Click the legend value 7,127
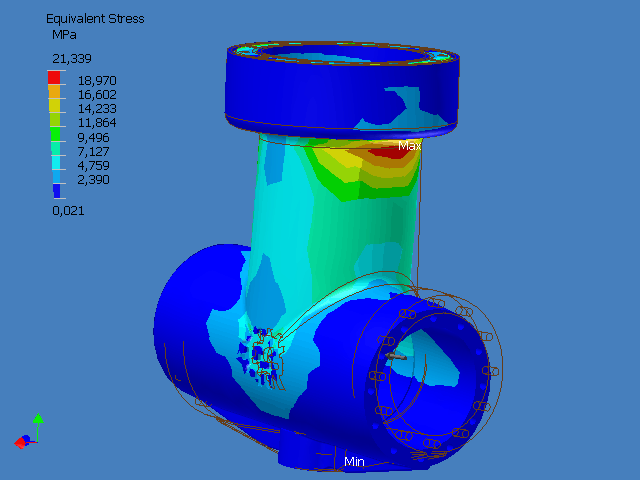This screenshot has width=640, height=480. coord(93,152)
